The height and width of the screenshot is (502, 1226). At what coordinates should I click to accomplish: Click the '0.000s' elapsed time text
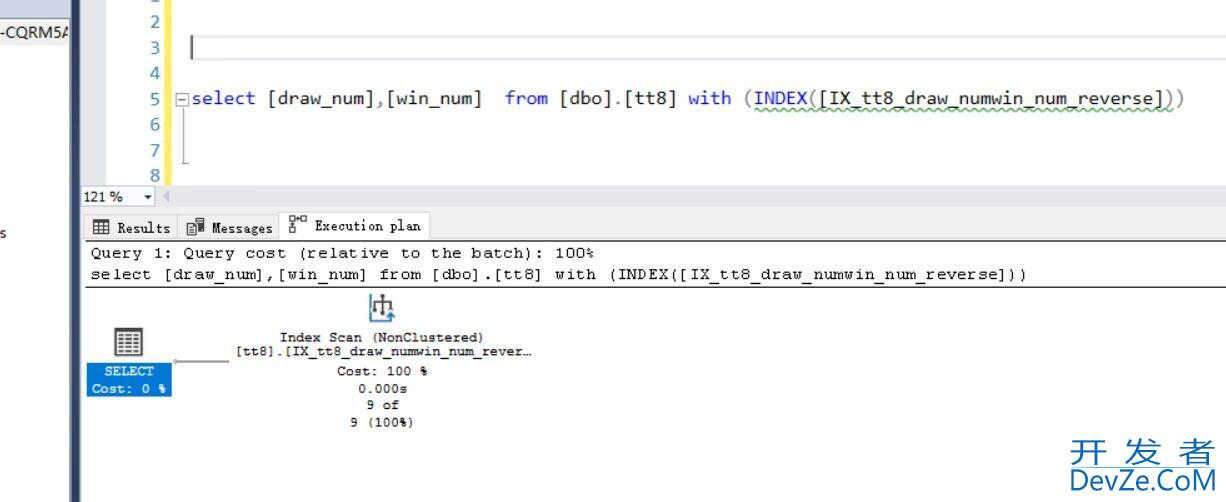click(381, 388)
